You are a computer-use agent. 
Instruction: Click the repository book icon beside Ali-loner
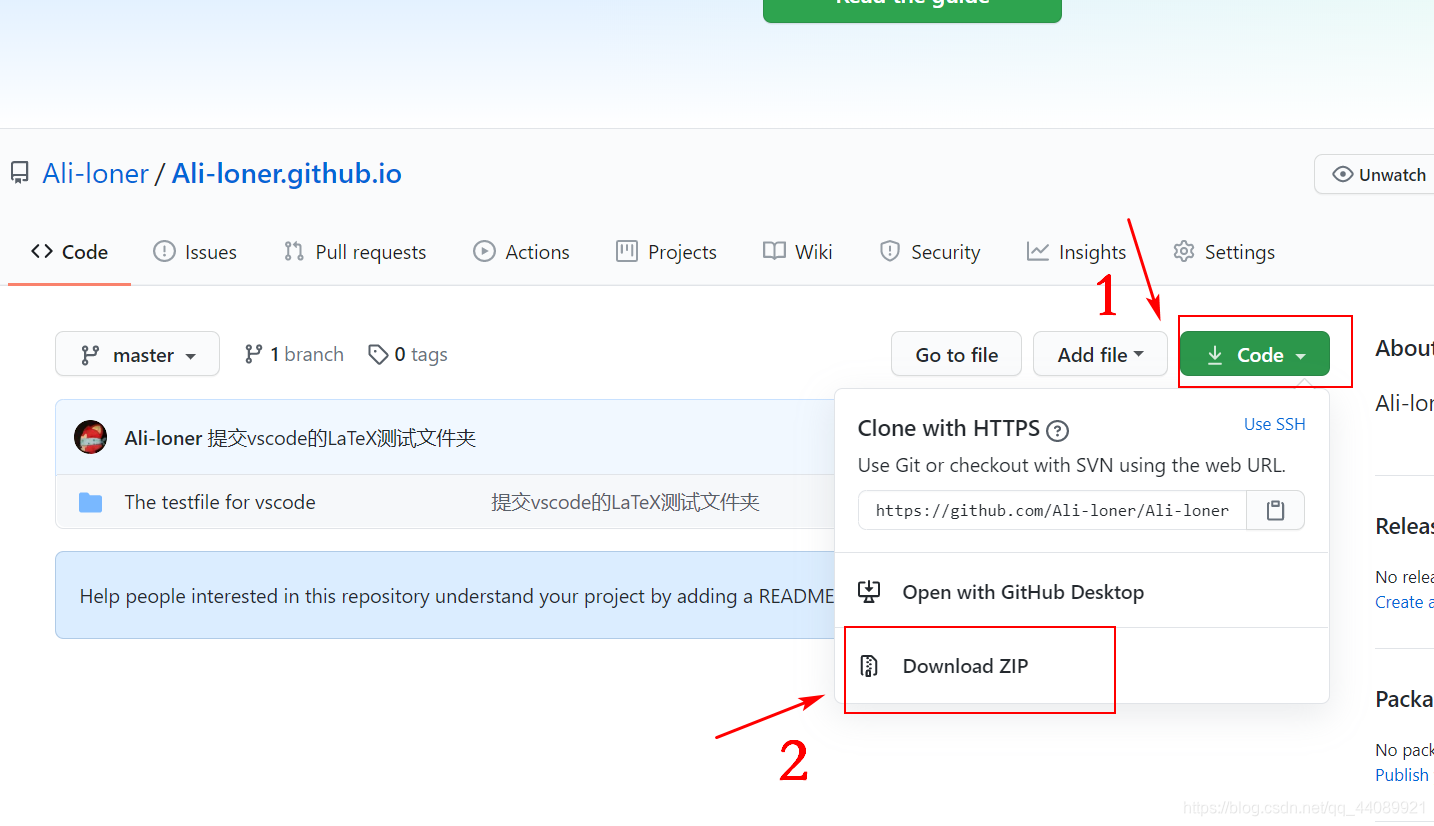click(x=20, y=174)
